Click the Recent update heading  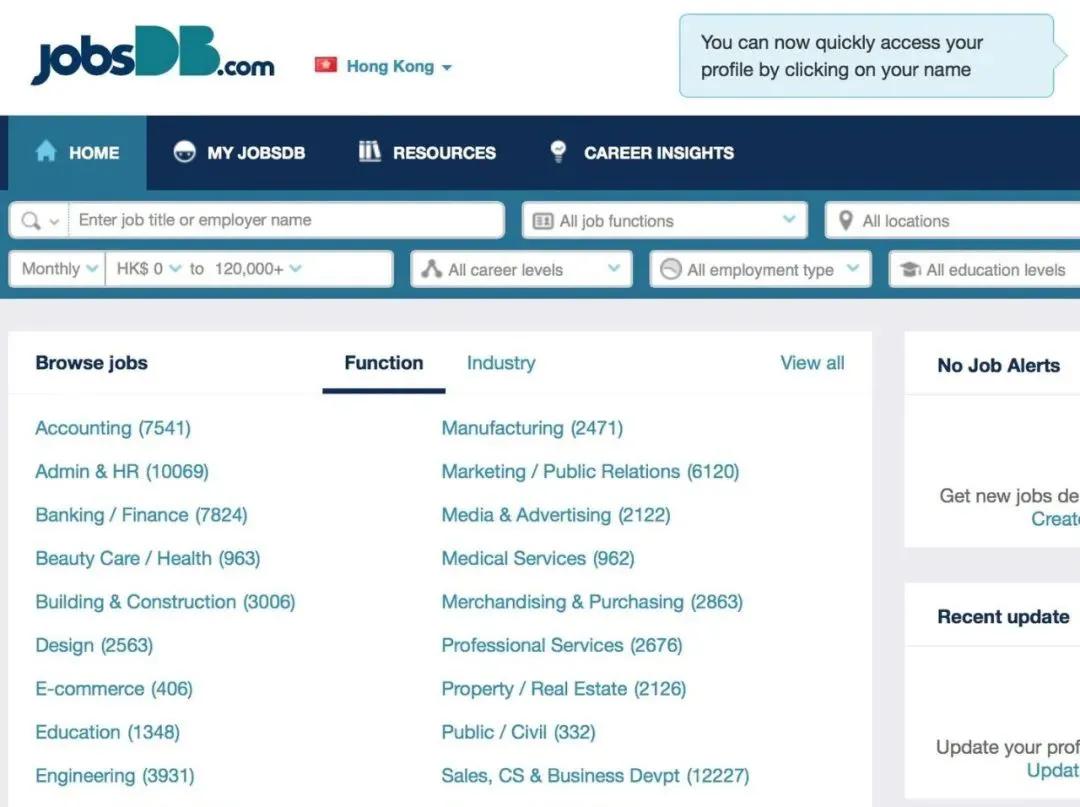coord(1004,617)
